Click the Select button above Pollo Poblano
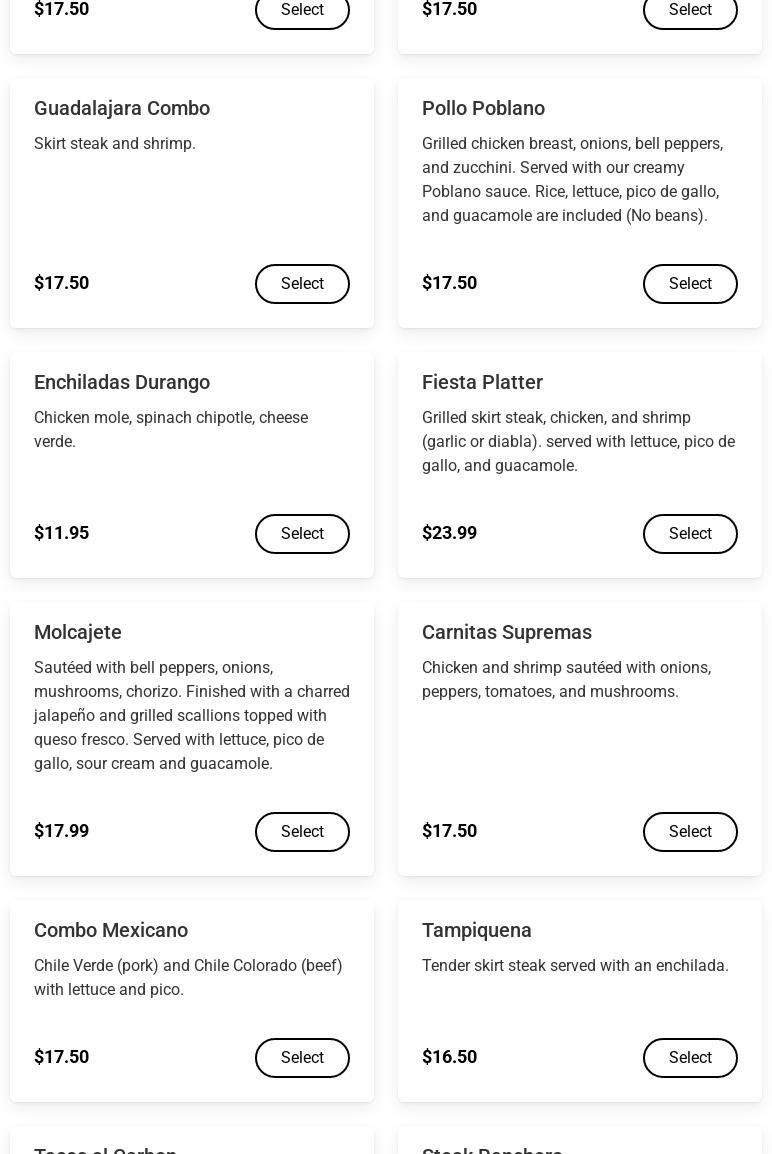Image resolution: width=772 pixels, height=1154 pixels. (690, 10)
